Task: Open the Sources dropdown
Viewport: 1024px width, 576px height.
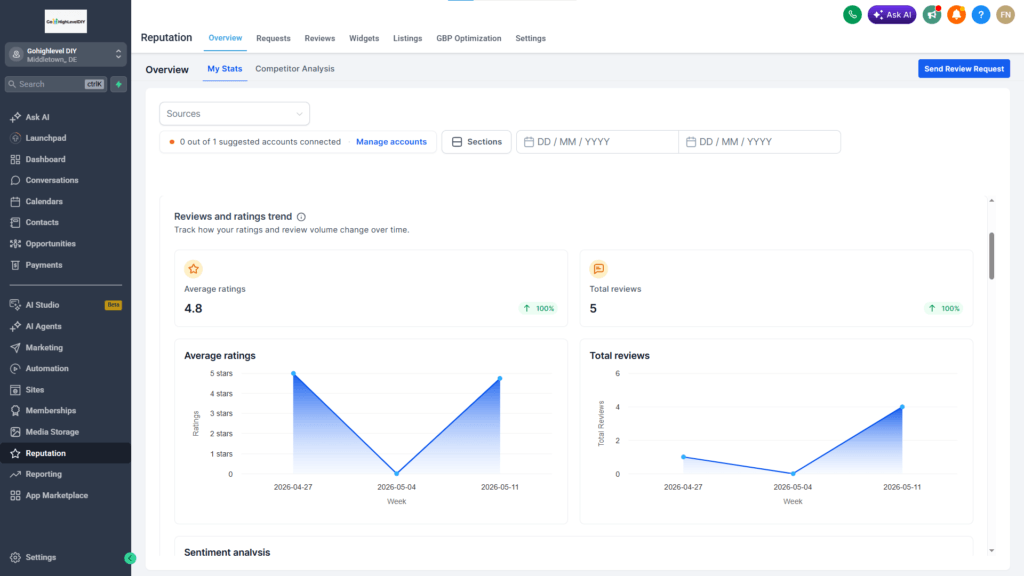Action: (234, 114)
